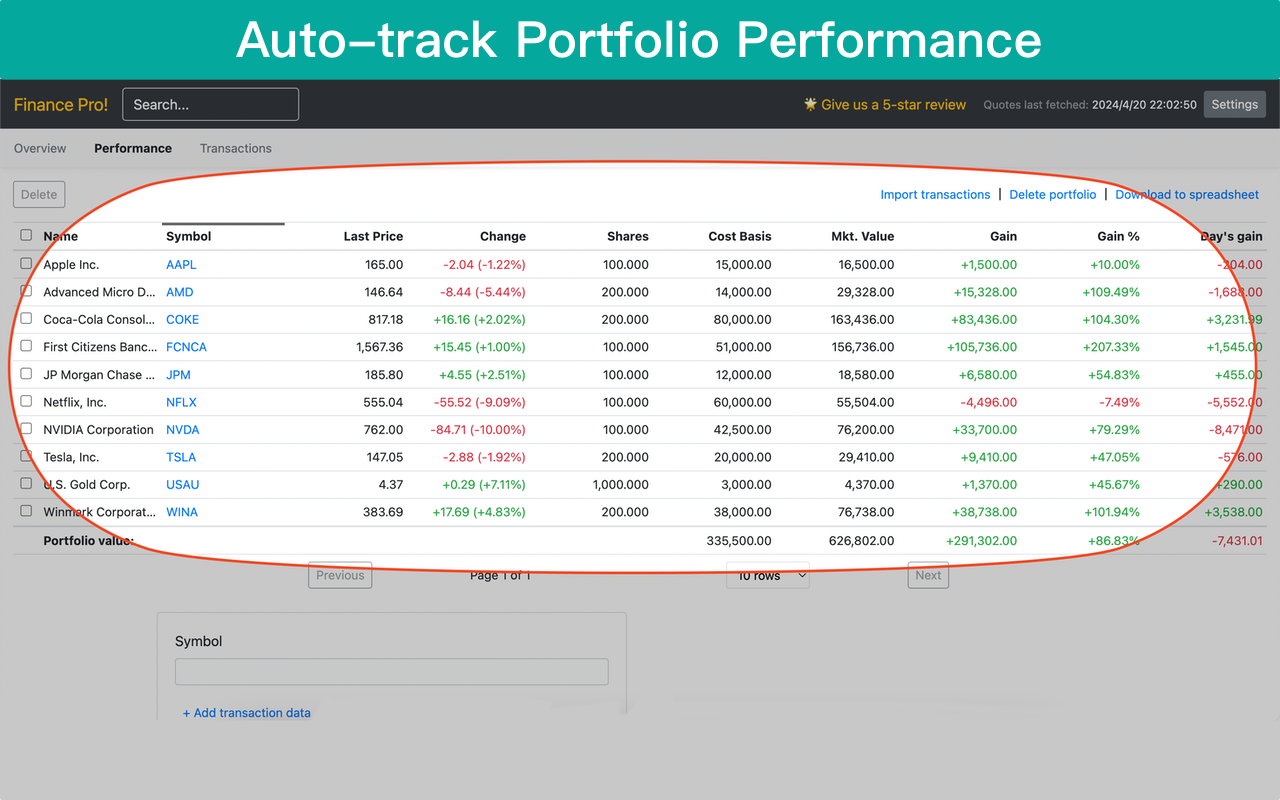Check the Tesla, Inc. row checkbox
Screen dimensions: 1280x800
click(x=26, y=456)
